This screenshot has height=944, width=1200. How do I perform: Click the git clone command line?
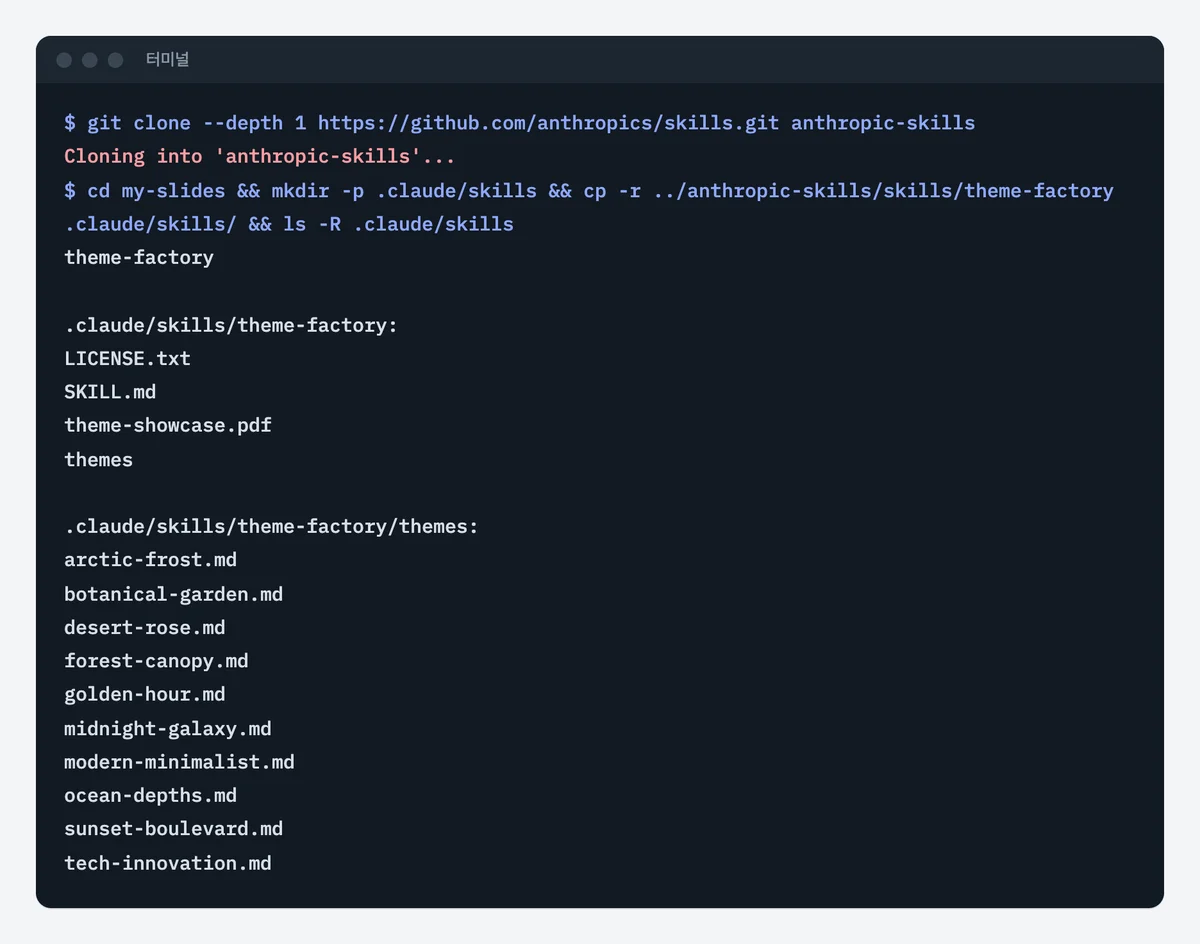click(x=520, y=123)
